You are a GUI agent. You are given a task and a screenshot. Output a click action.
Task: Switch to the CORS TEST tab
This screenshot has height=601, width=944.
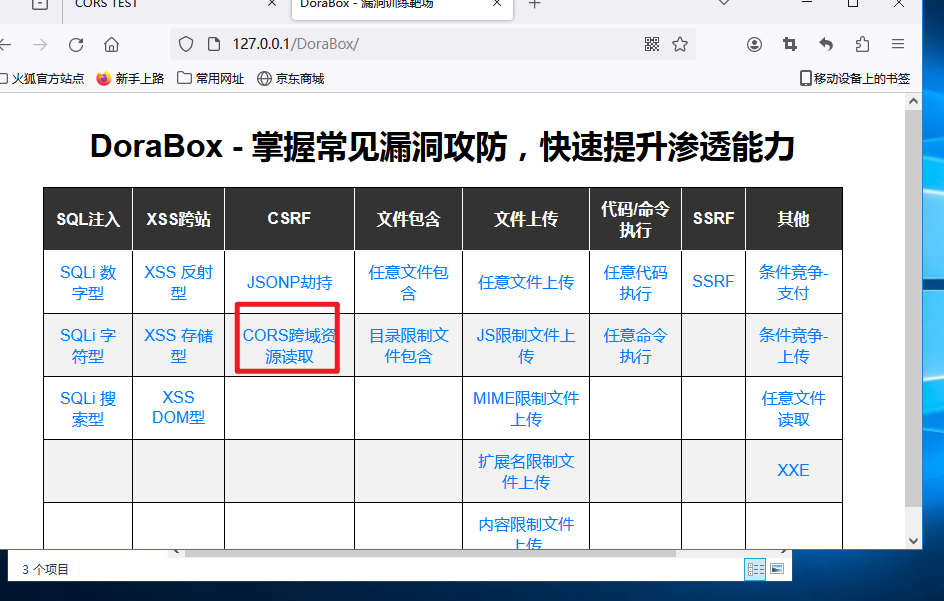tap(172, 6)
